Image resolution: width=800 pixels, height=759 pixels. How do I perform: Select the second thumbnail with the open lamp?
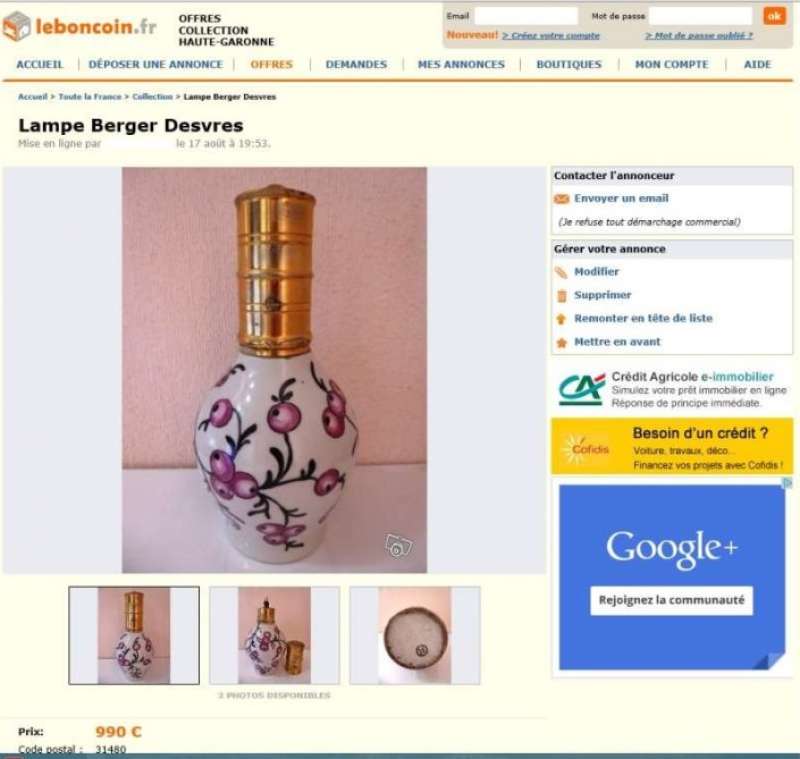point(274,636)
